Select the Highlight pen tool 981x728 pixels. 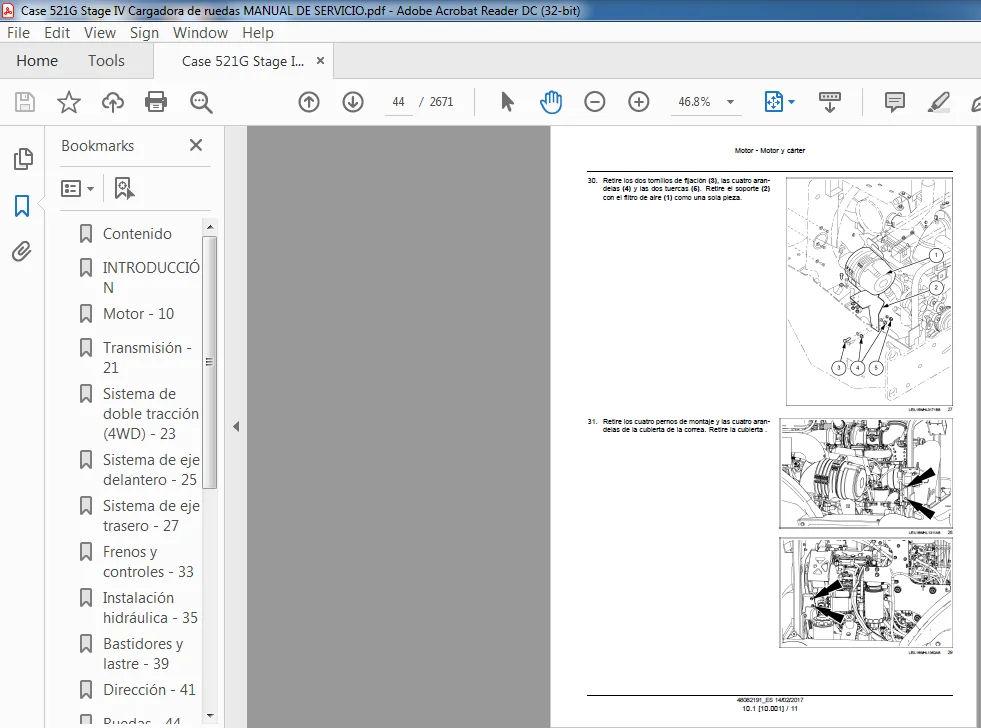[x=938, y=102]
